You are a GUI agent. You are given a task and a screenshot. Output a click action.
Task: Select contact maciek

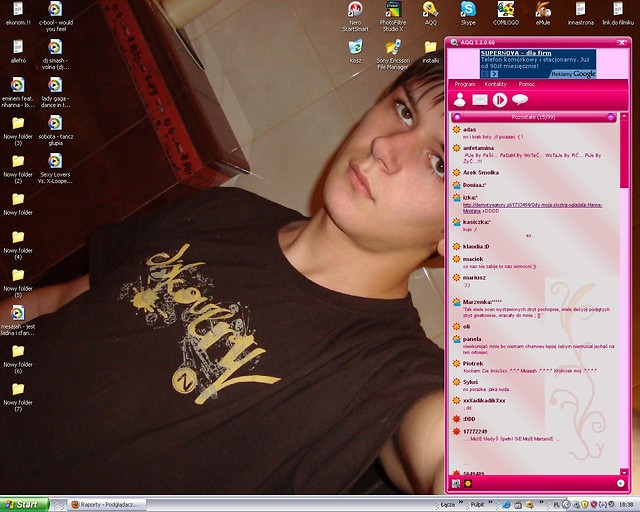click(x=534, y=262)
